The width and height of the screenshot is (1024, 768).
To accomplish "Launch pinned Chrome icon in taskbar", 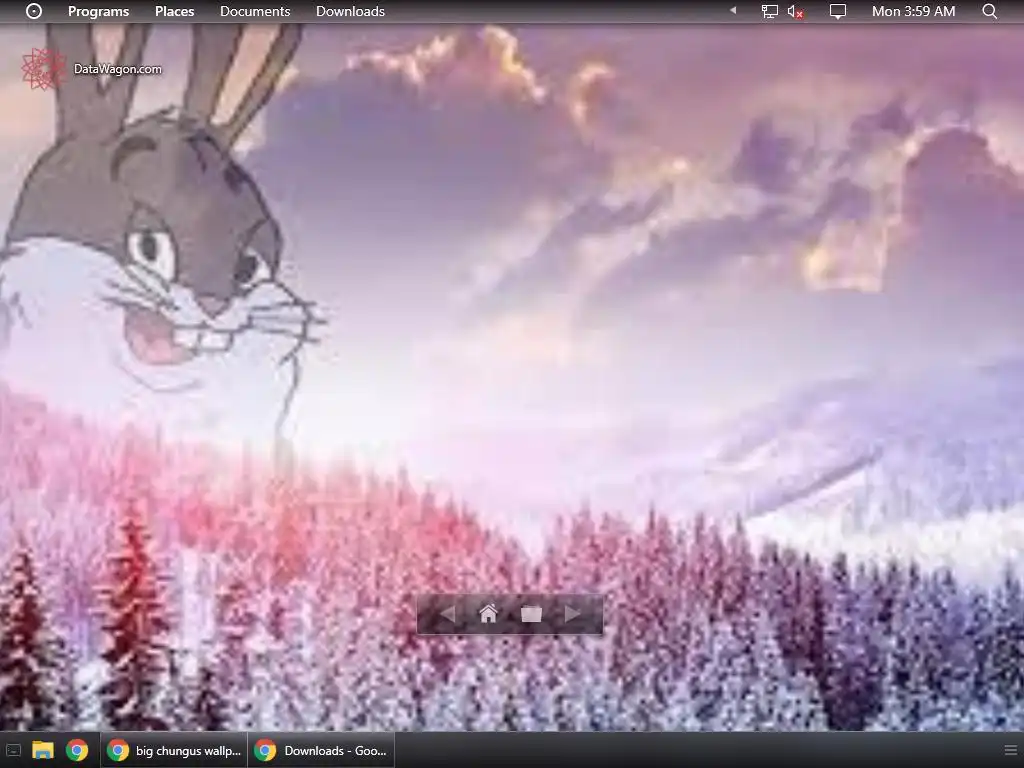I will coord(77,750).
